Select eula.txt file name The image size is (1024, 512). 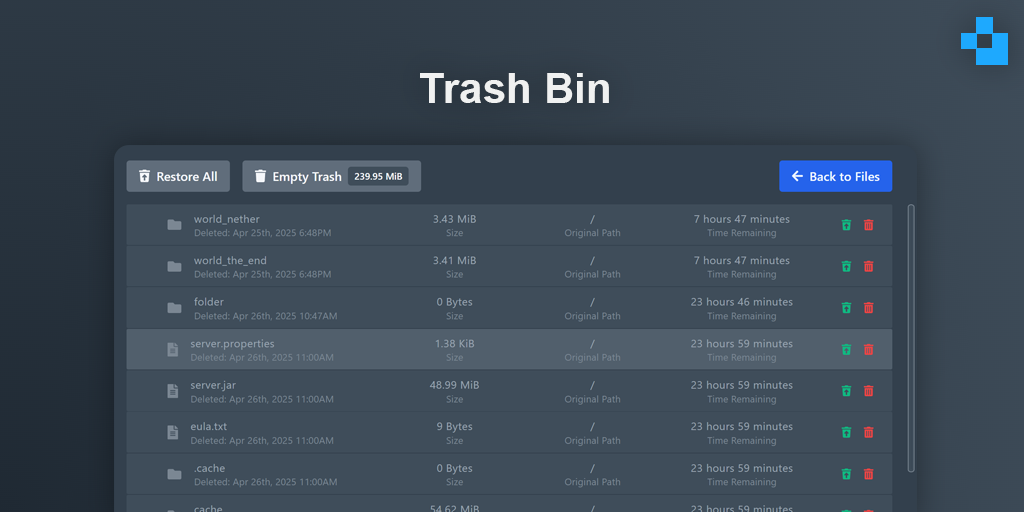[x=209, y=426]
